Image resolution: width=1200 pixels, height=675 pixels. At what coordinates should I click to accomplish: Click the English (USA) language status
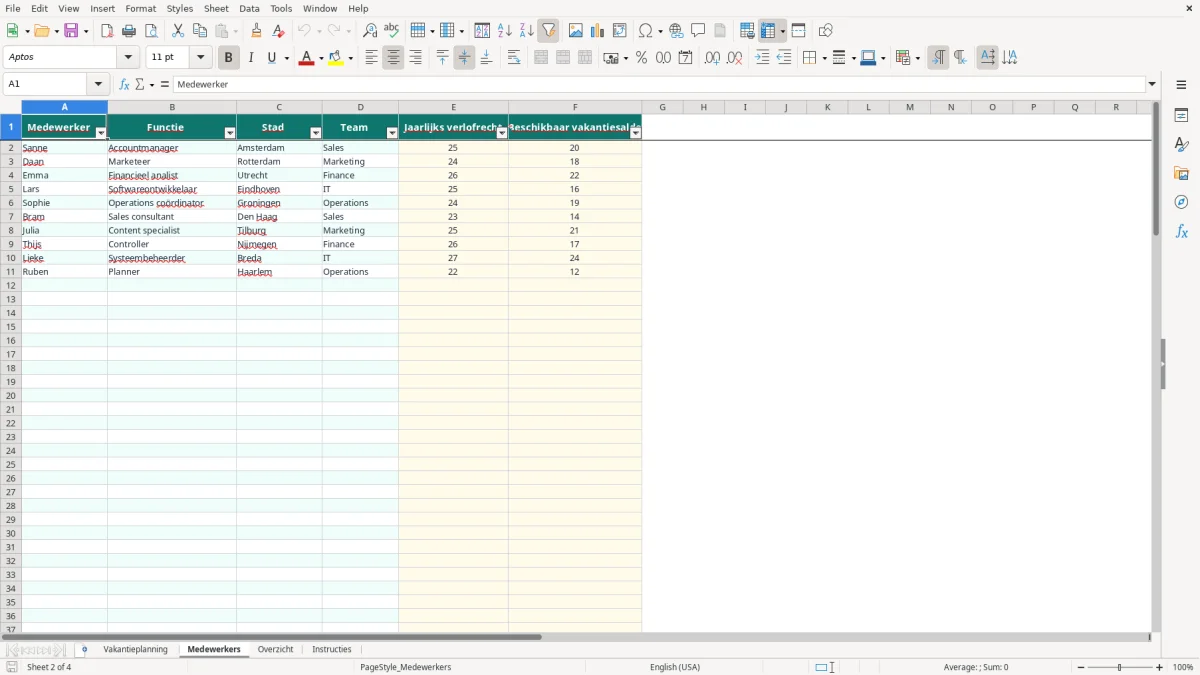[675, 667]
